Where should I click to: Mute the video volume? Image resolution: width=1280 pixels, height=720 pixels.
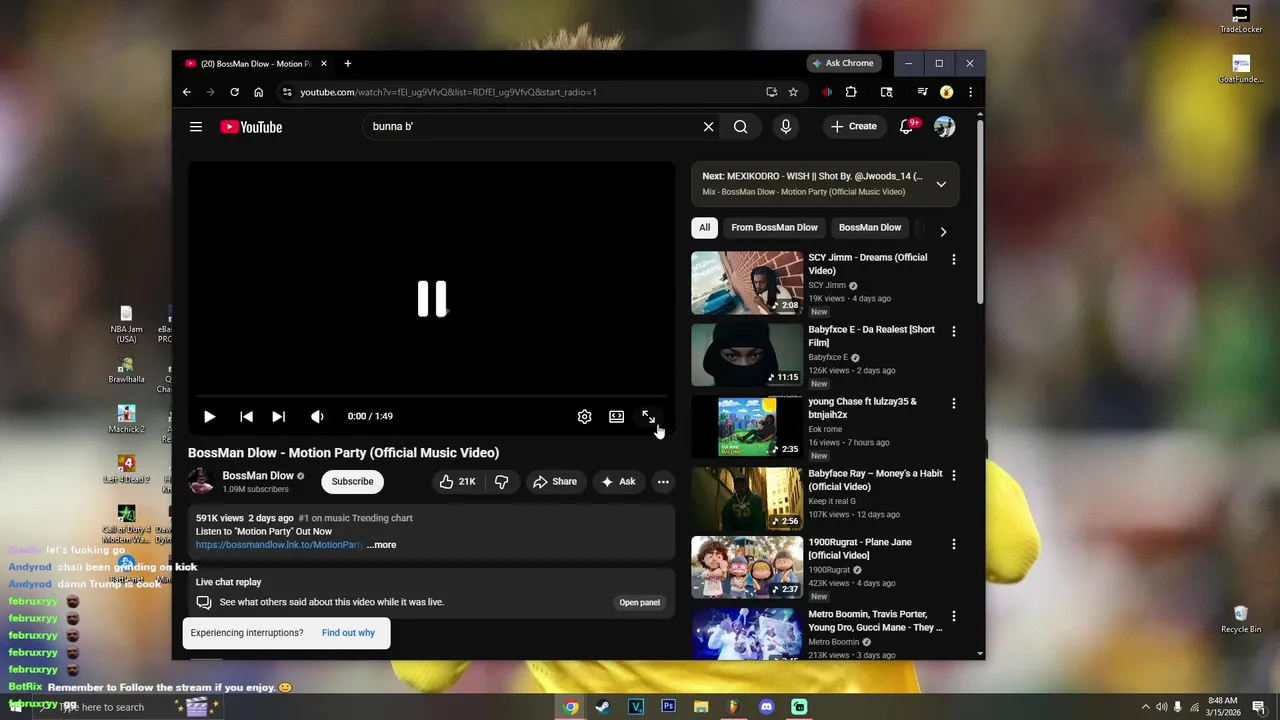317,416
